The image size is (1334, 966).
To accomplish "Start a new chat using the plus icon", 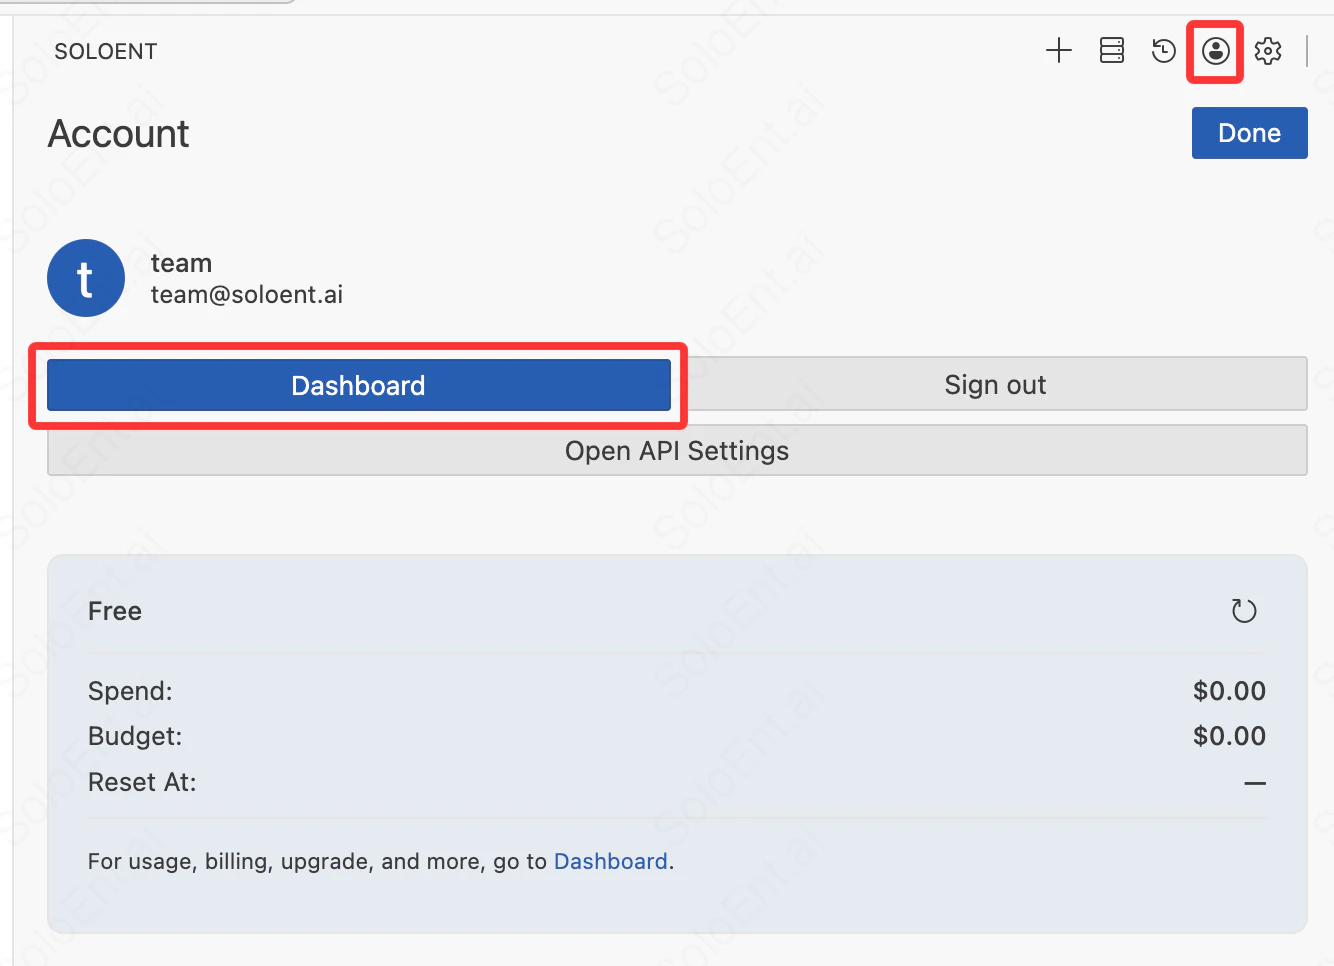I will 1059,50.
